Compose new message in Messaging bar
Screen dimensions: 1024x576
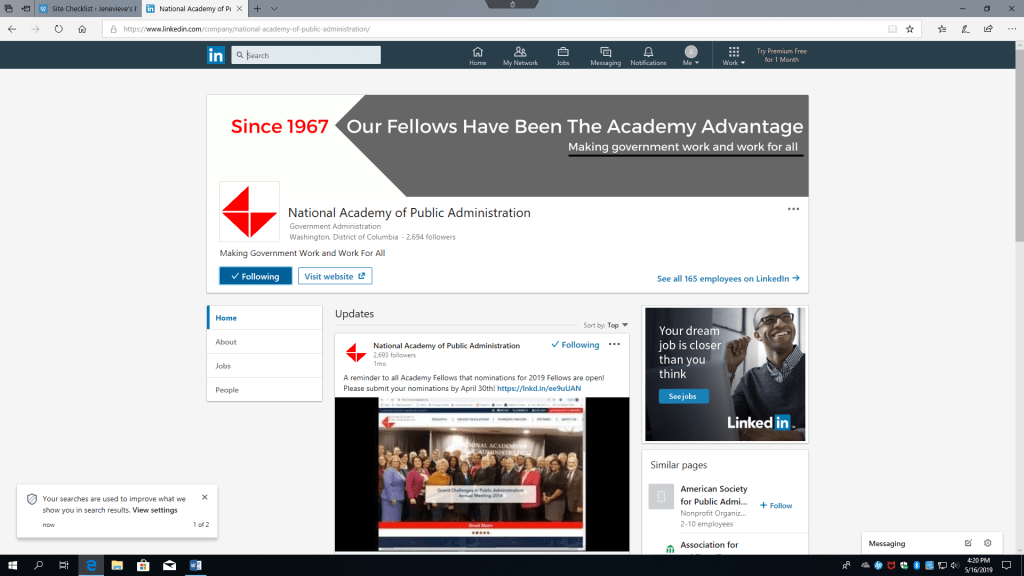[x=968, y=543]
